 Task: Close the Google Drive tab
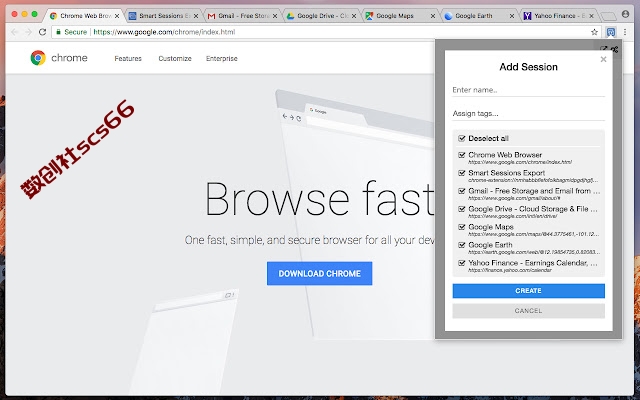[x=354, y=16]
